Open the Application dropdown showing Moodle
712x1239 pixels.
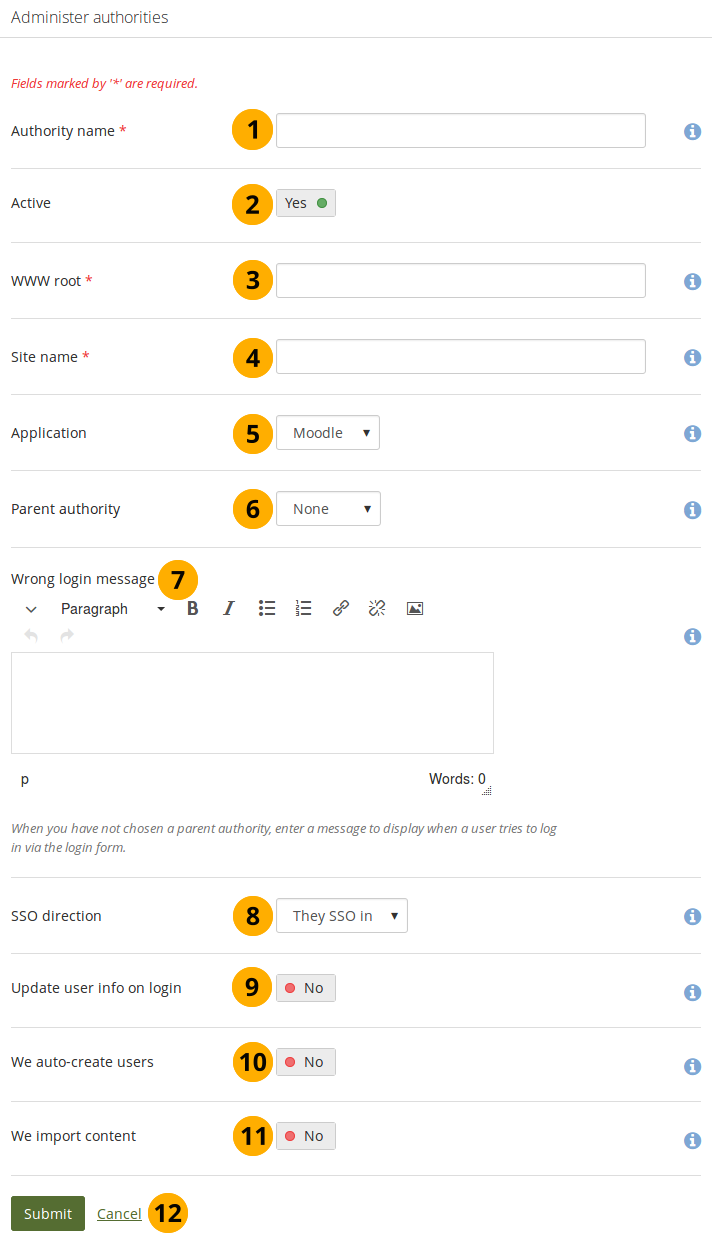(328, 433)
